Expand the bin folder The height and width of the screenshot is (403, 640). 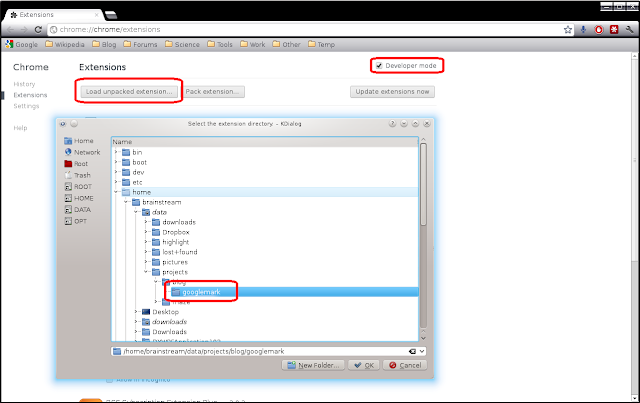[x=116, y=152]
